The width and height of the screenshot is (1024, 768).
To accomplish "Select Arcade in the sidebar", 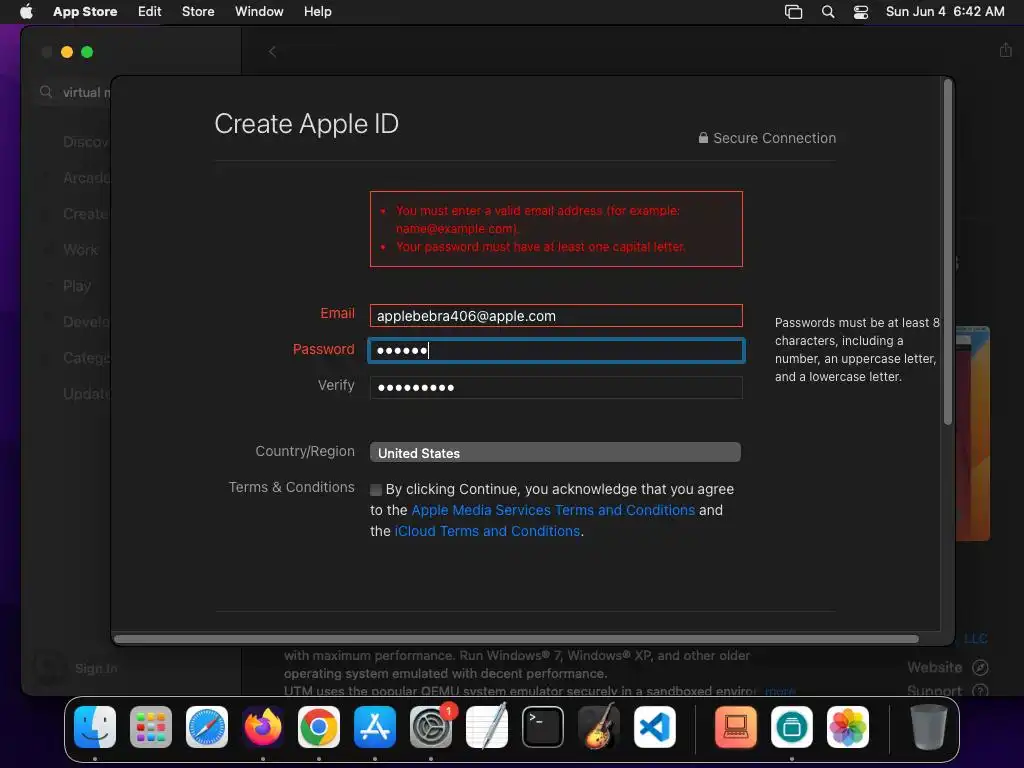I will [86, 178].
